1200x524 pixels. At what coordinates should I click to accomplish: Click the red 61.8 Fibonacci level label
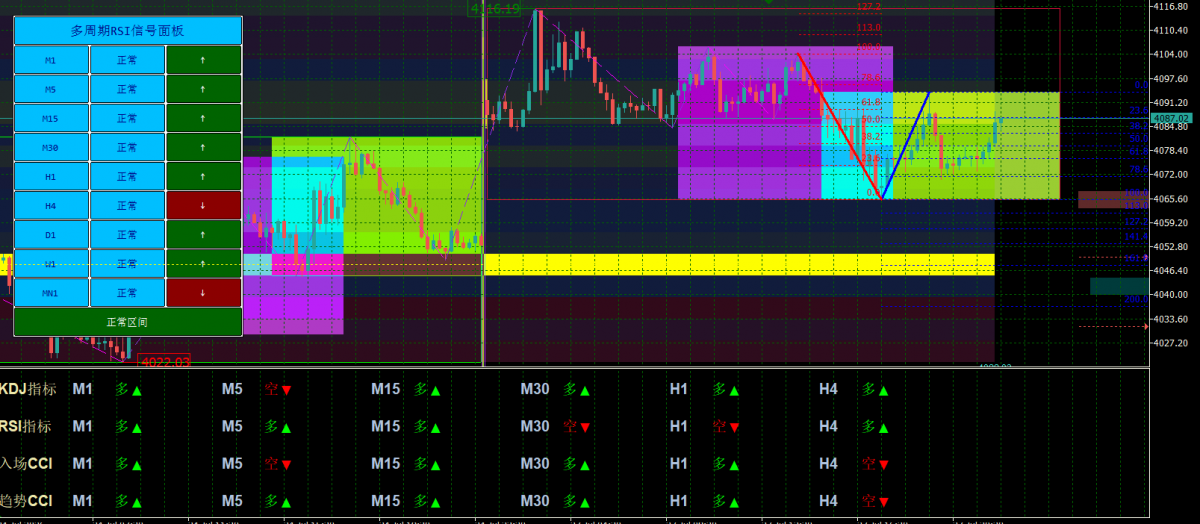[x=870, y=102]
